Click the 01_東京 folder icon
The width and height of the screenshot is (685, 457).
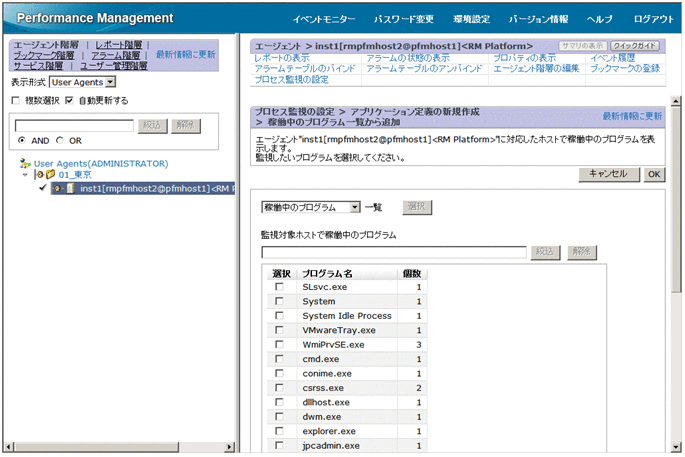[x=50, y=174]
